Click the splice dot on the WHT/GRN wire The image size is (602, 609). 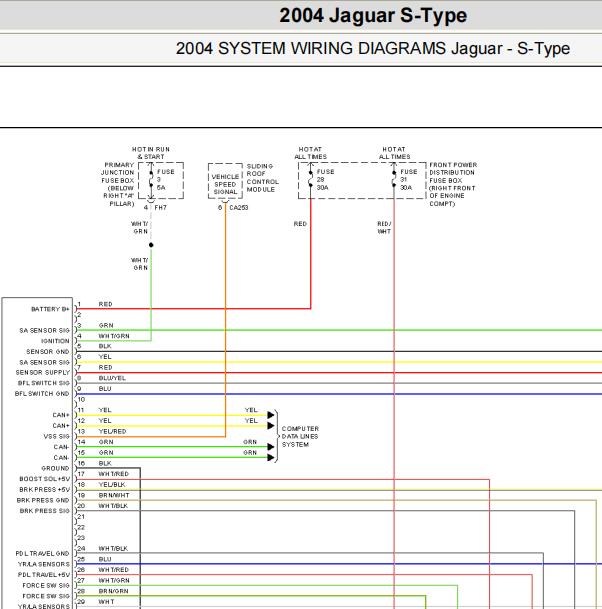pyautogui.click(x=151, y=245)
